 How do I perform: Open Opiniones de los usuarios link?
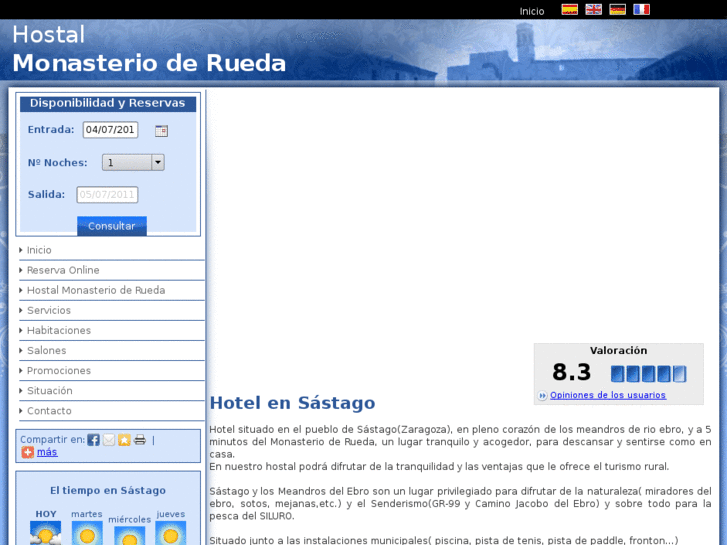(x=608, y=395)
